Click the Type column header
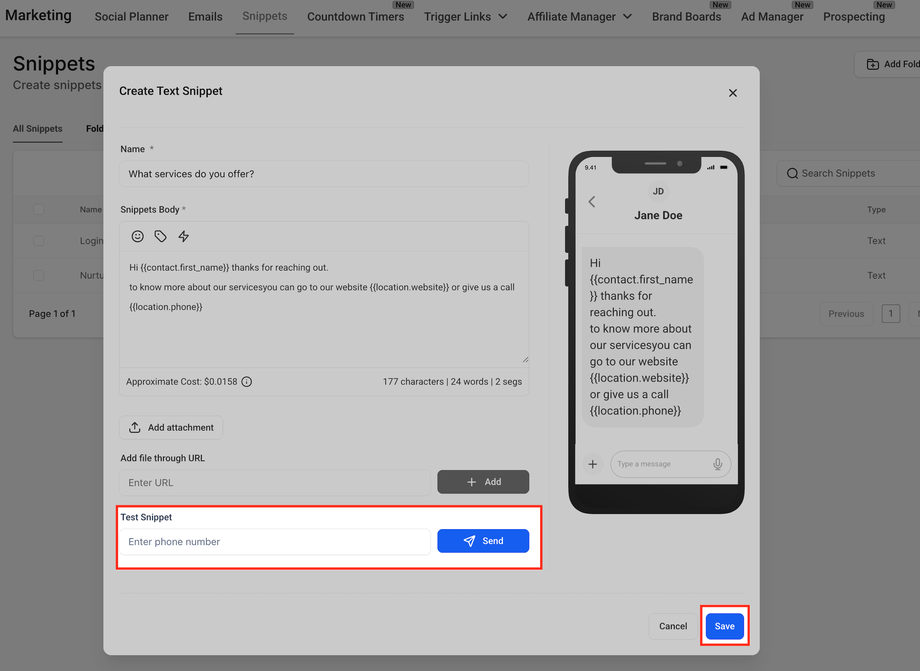This screenshot has width=920, height=671. [876, 209]
